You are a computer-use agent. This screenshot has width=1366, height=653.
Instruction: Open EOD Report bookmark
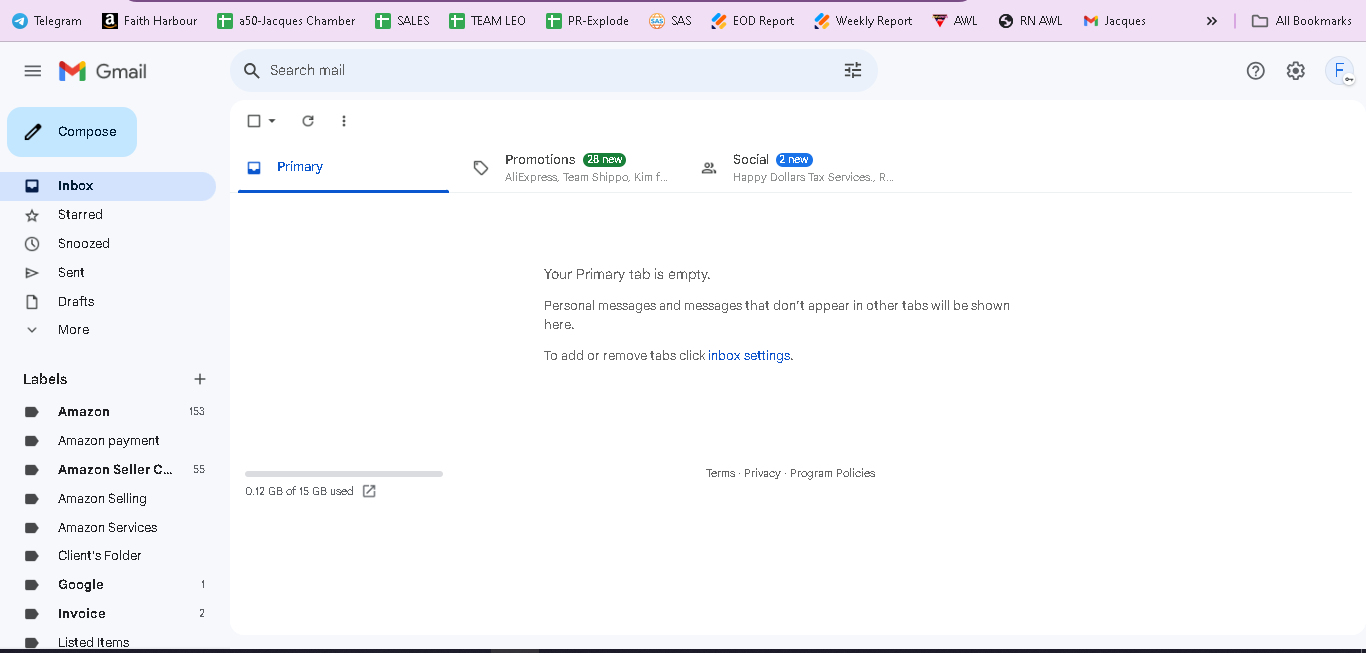[x=753, y=20]
